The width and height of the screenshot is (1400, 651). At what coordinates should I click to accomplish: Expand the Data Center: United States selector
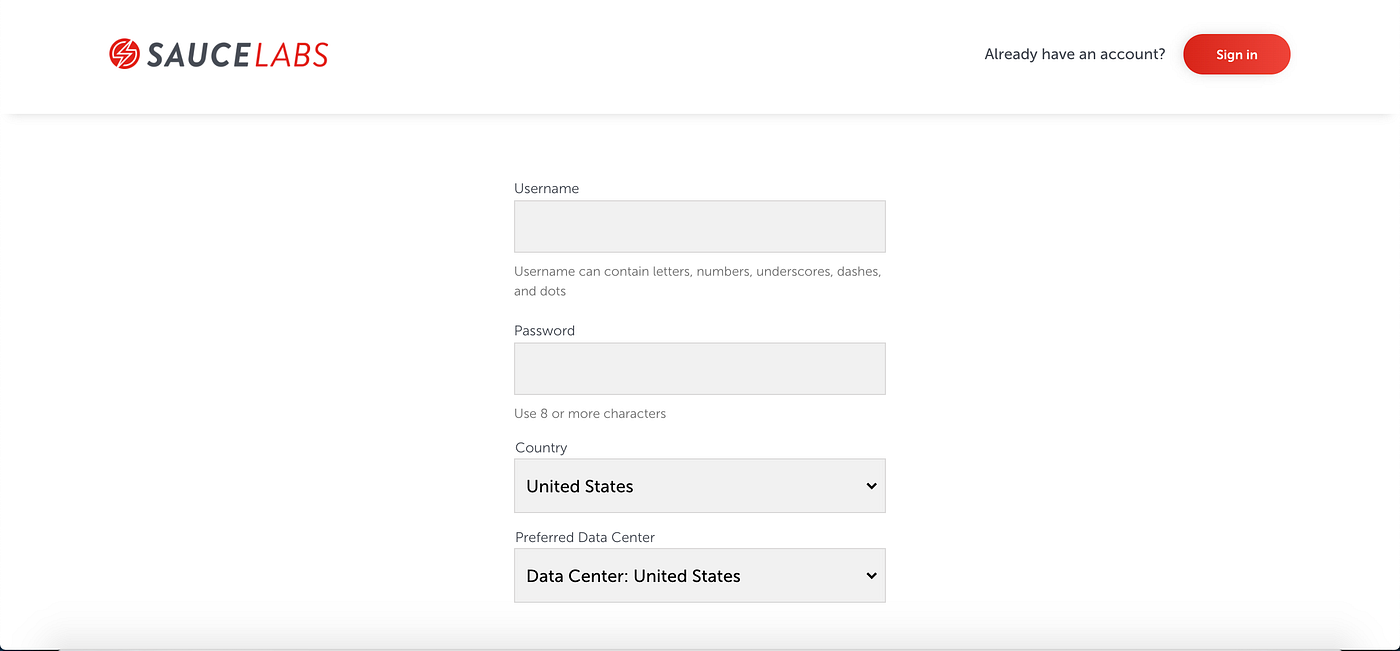[x=699, y=576]
